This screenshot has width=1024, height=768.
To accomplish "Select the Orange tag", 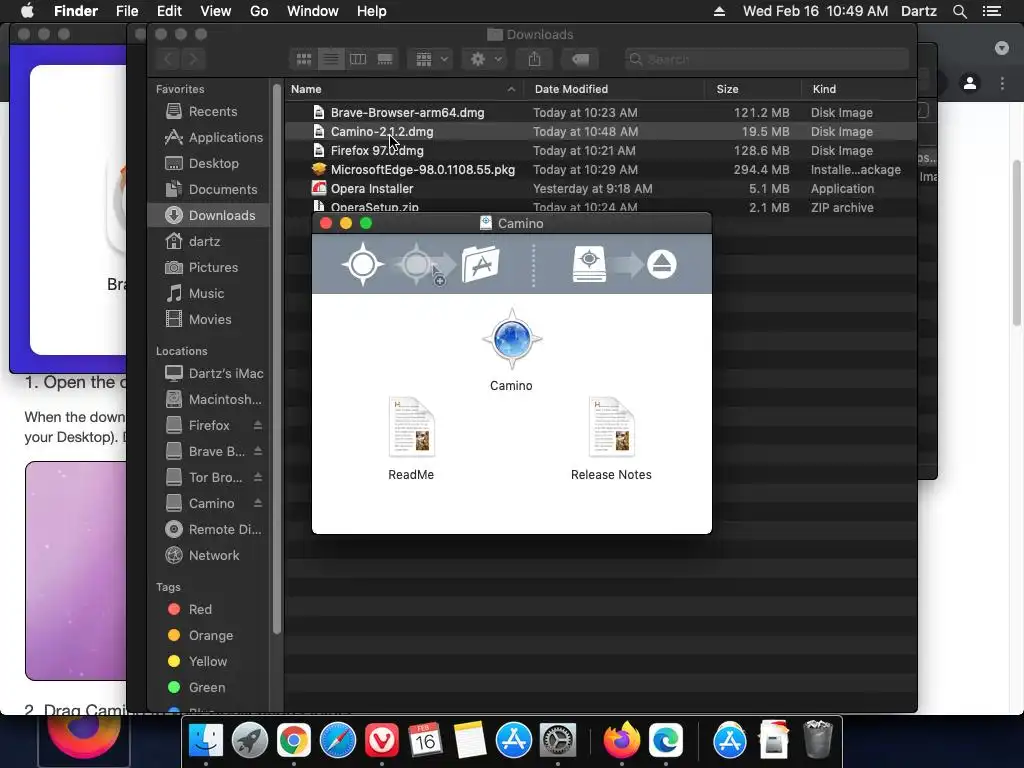I will click(200, 635).
